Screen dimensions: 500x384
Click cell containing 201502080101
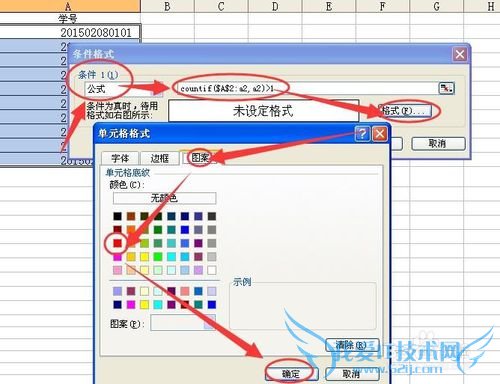click(x=70, y=32)
